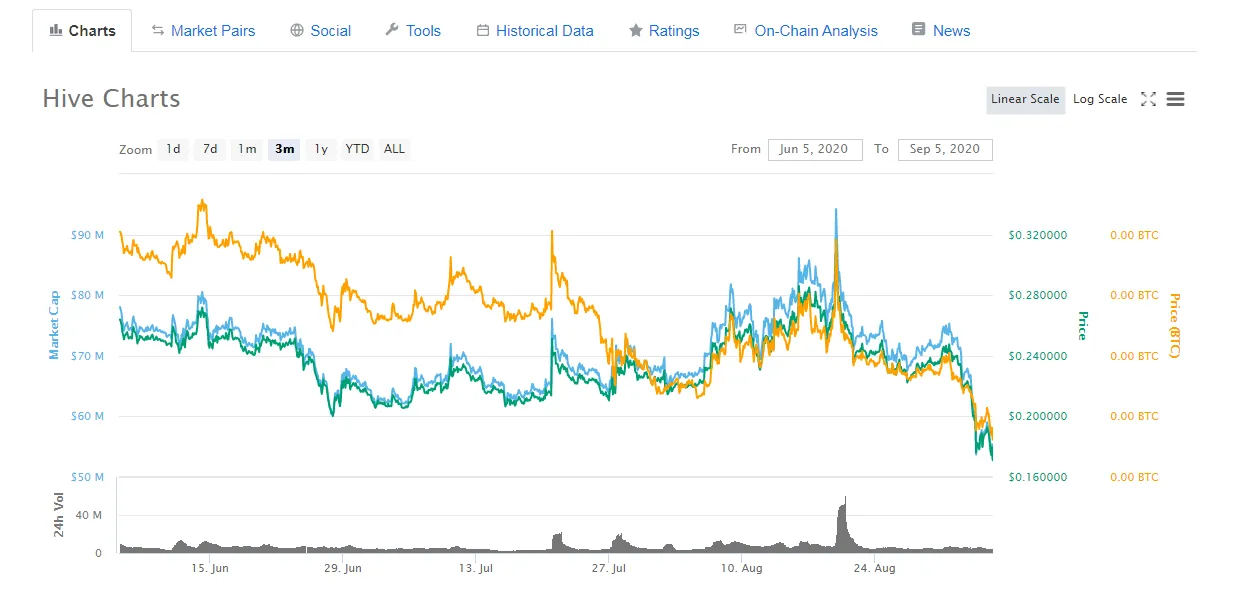Click the orange Price (BTC) axis label
The image size is (1242, 598).
pos(1174,327)
